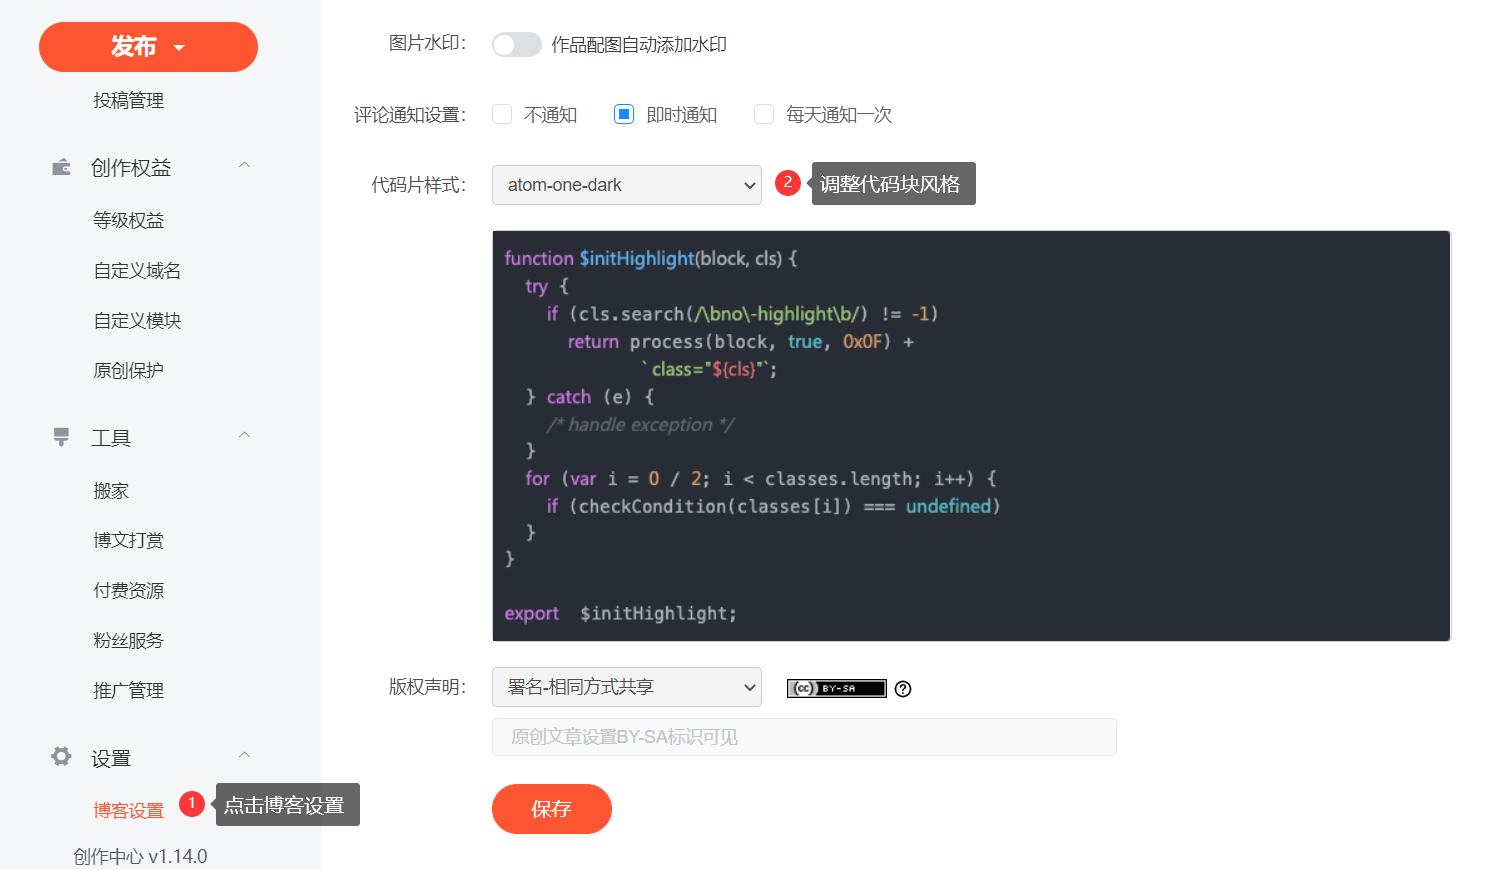Check the 每天通知一次 option
Screen dimensions: 1510x870
coord(764,114)
